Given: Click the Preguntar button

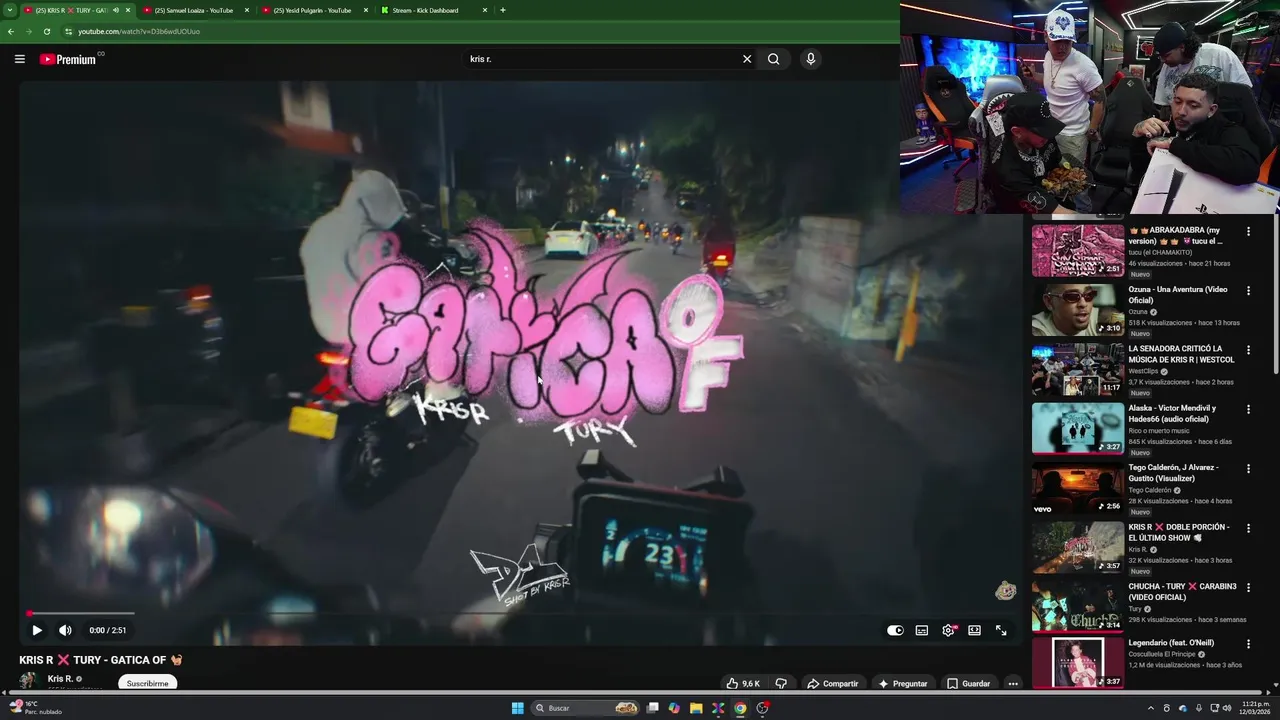Looking at the screenshot, I should [x=903, y=684].
